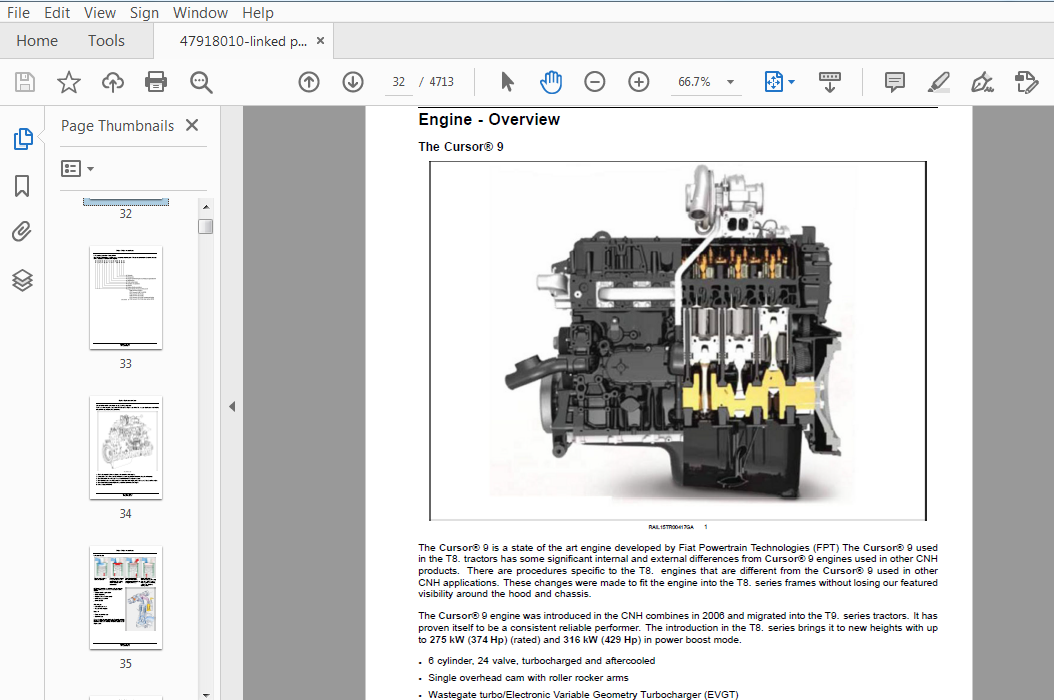The height and width of the screenshot is (700, 1054).
Task: Click the thumbnail panel scrollbar handle
Action: 206,227
